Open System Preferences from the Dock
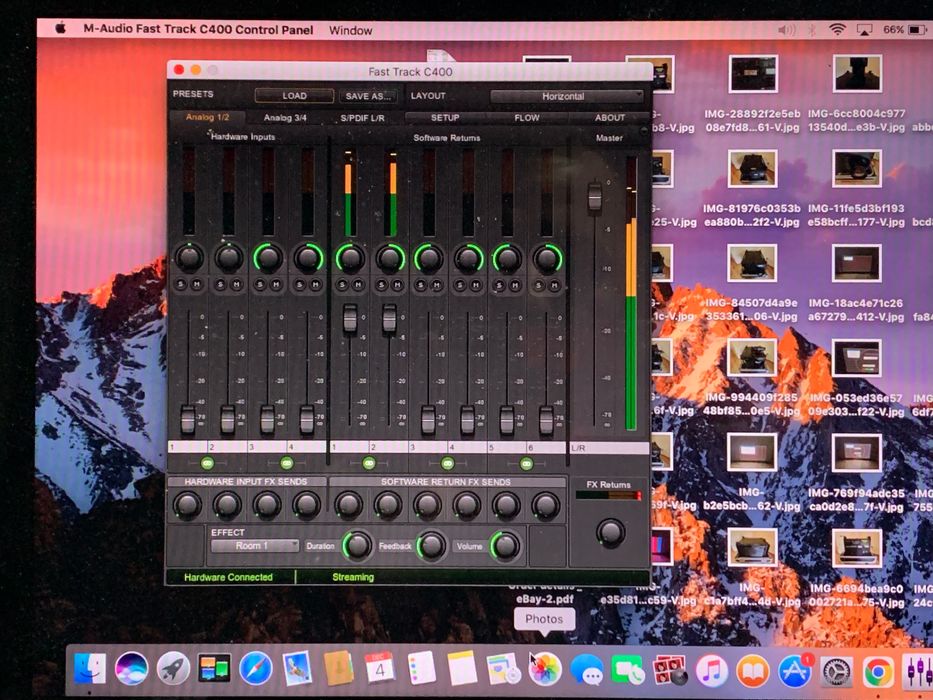 [x=837, y=671]
